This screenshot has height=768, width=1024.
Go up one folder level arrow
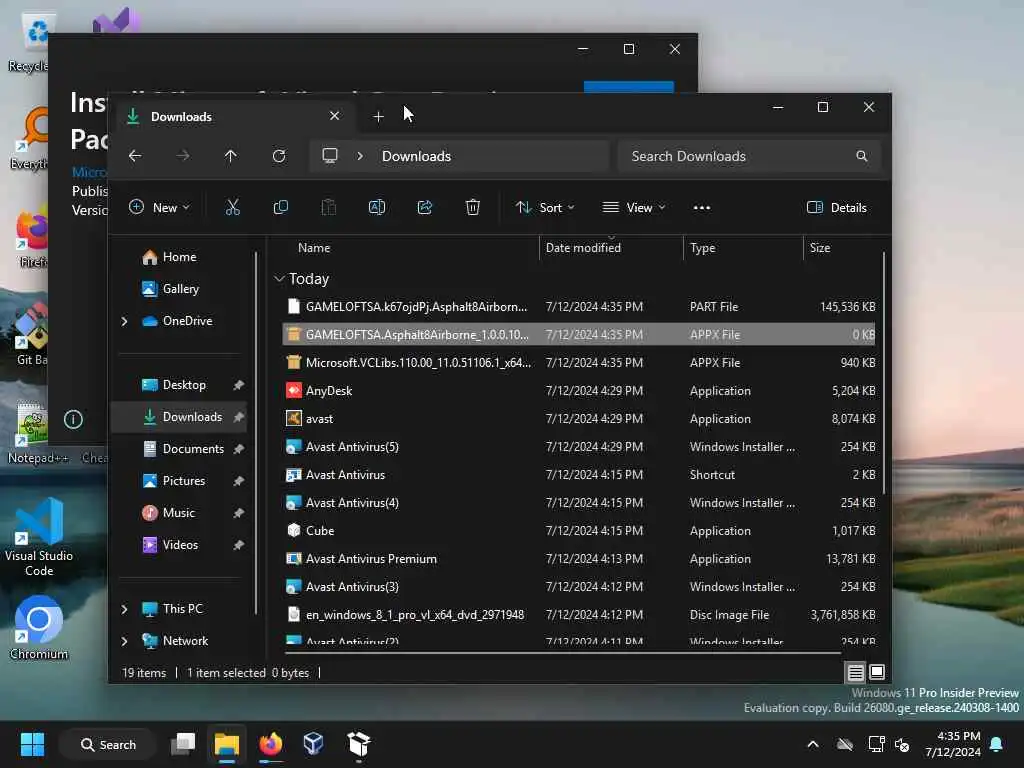point(231,156)
